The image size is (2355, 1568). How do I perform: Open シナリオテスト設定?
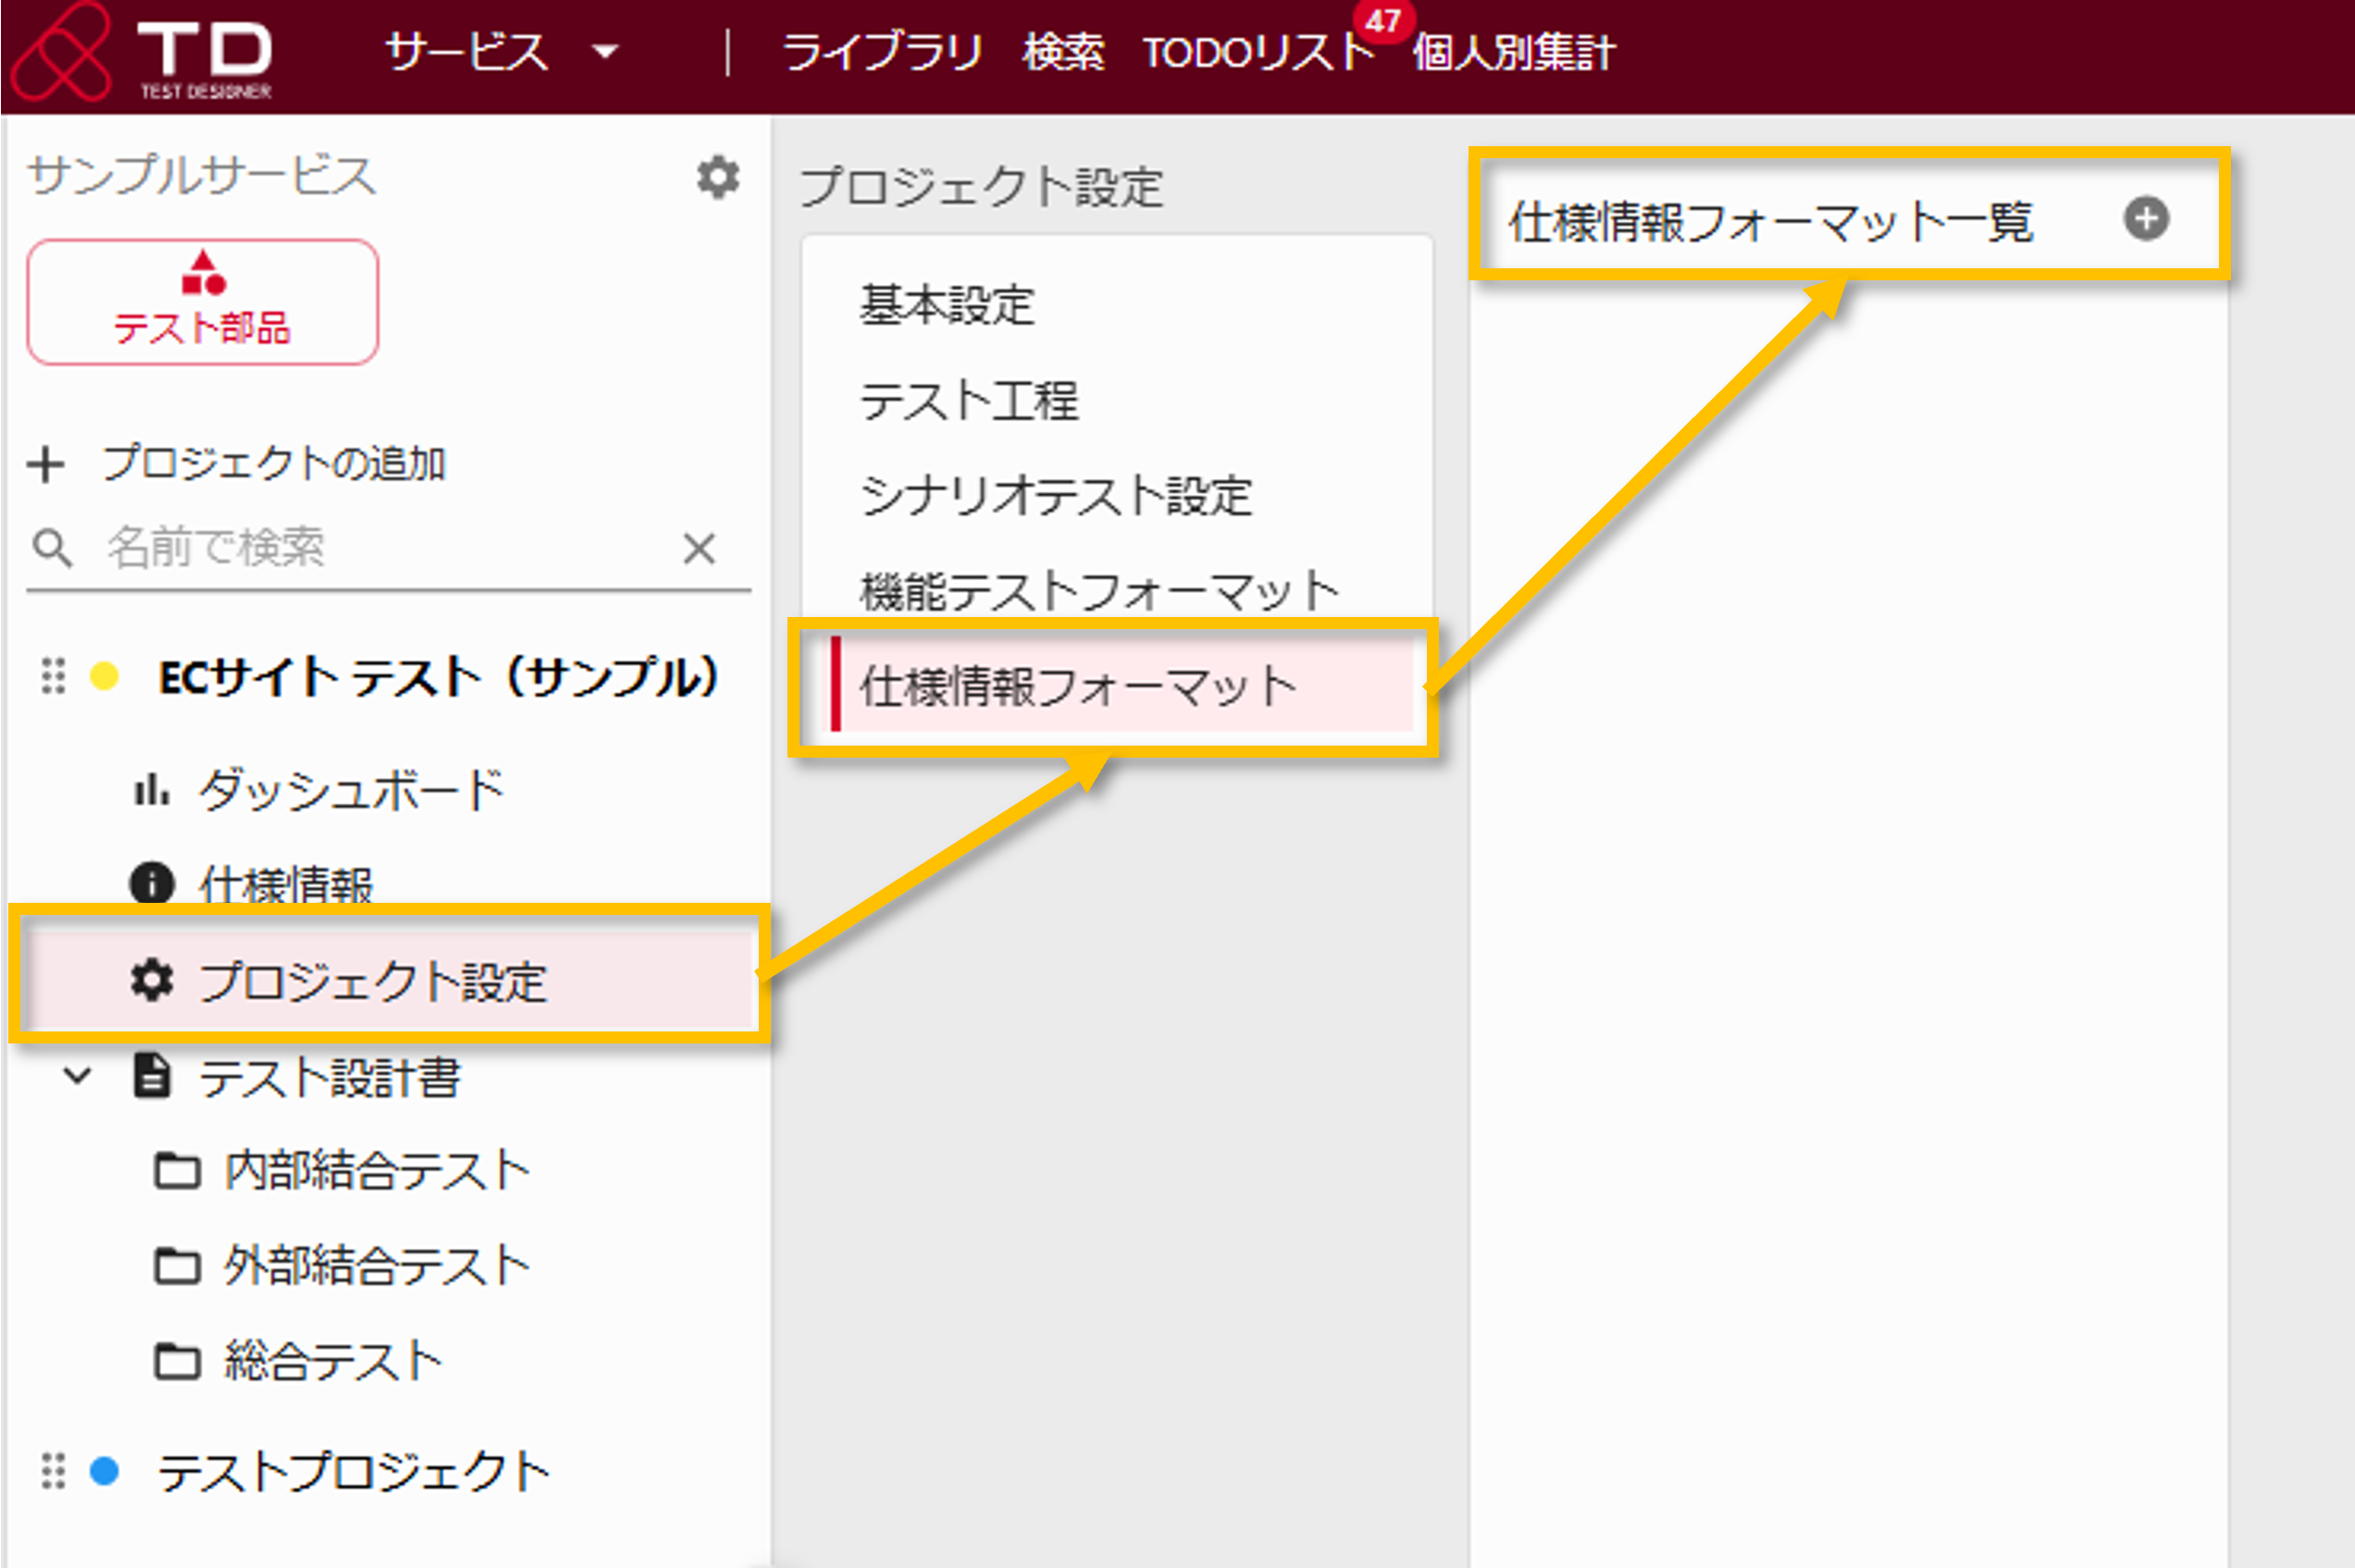tap(1056, 496)
